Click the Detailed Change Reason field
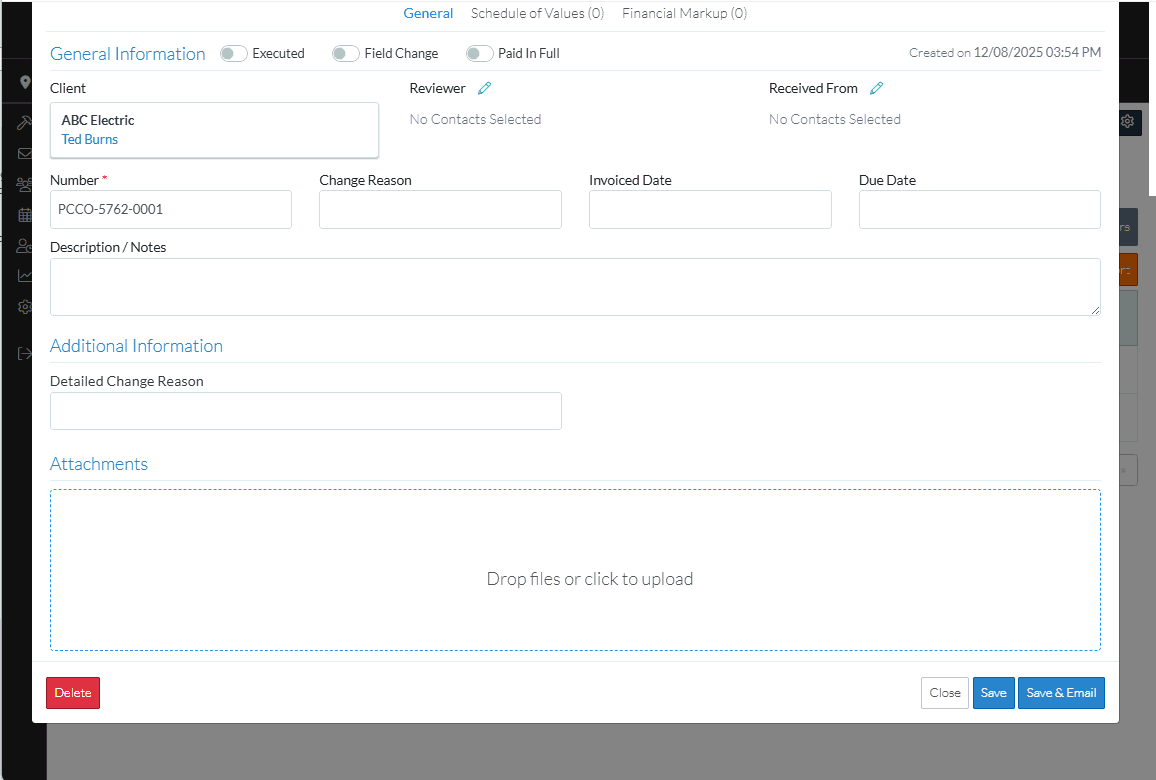 click(306, 411)
